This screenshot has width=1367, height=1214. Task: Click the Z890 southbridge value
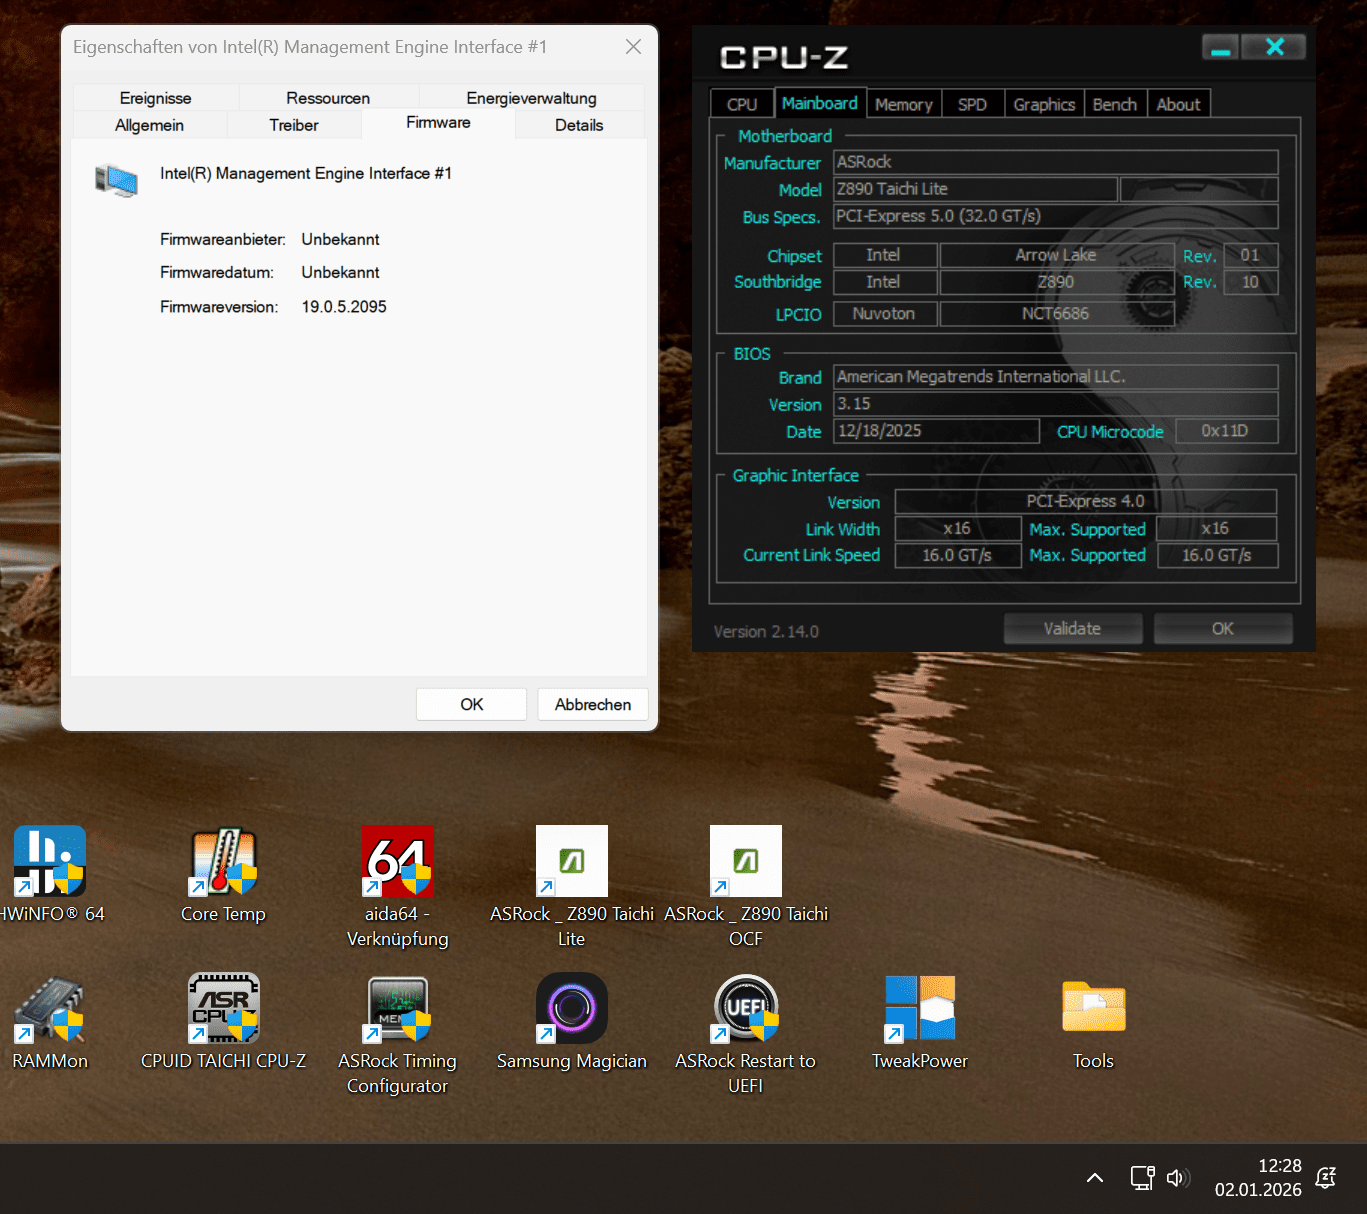coord(1057,282)
